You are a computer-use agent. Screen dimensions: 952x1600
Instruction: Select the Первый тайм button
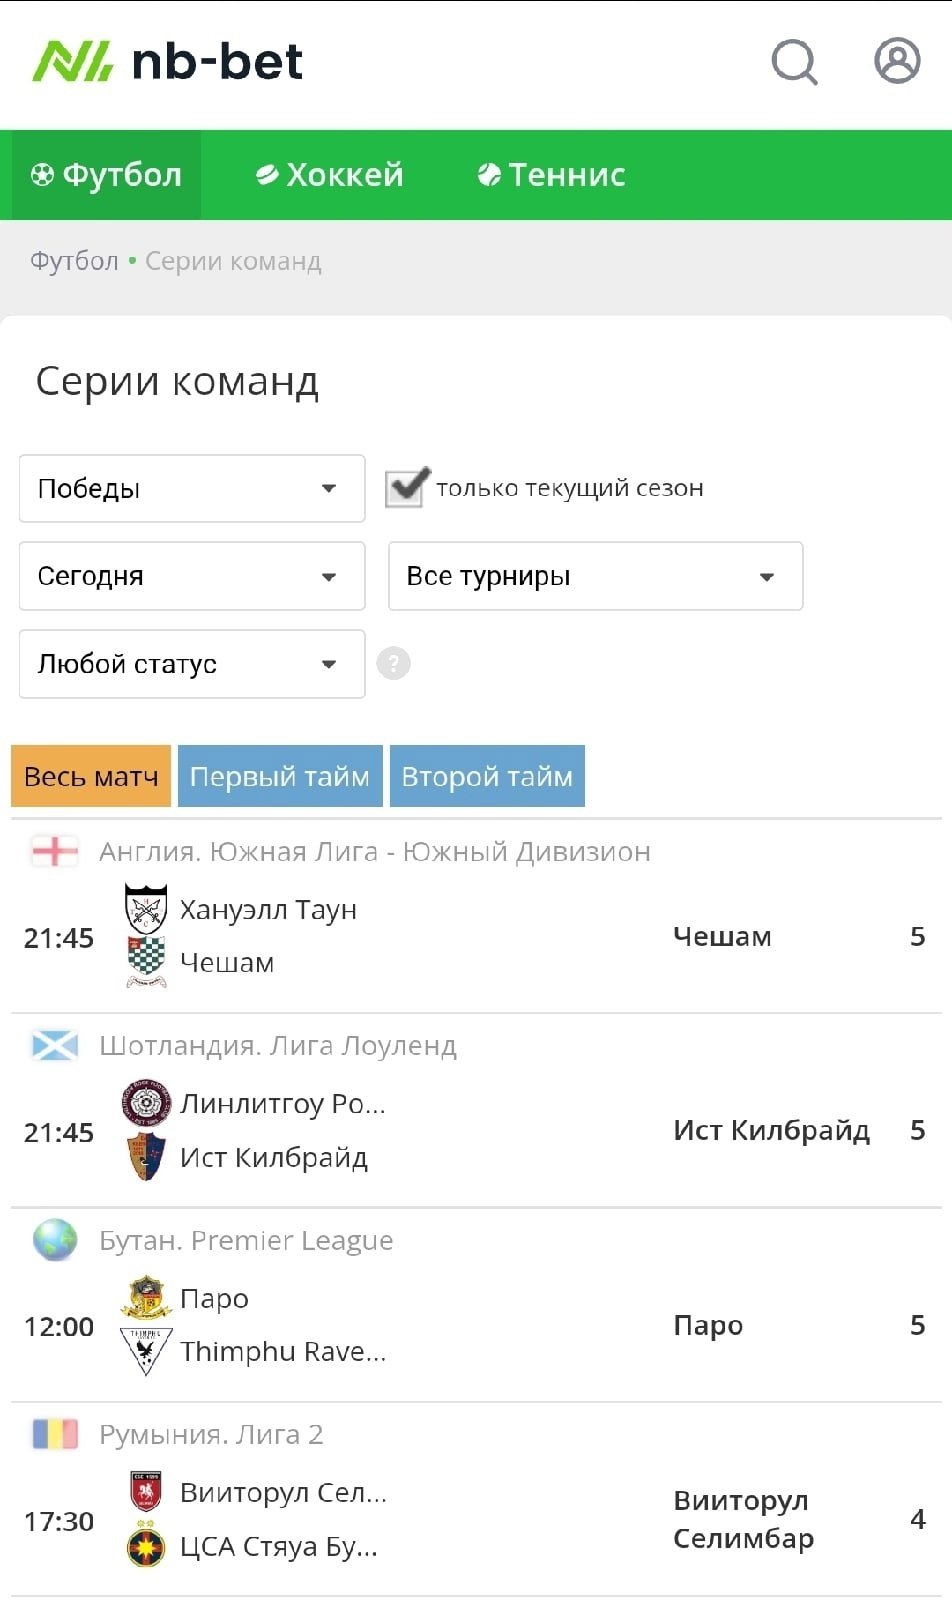280,776
